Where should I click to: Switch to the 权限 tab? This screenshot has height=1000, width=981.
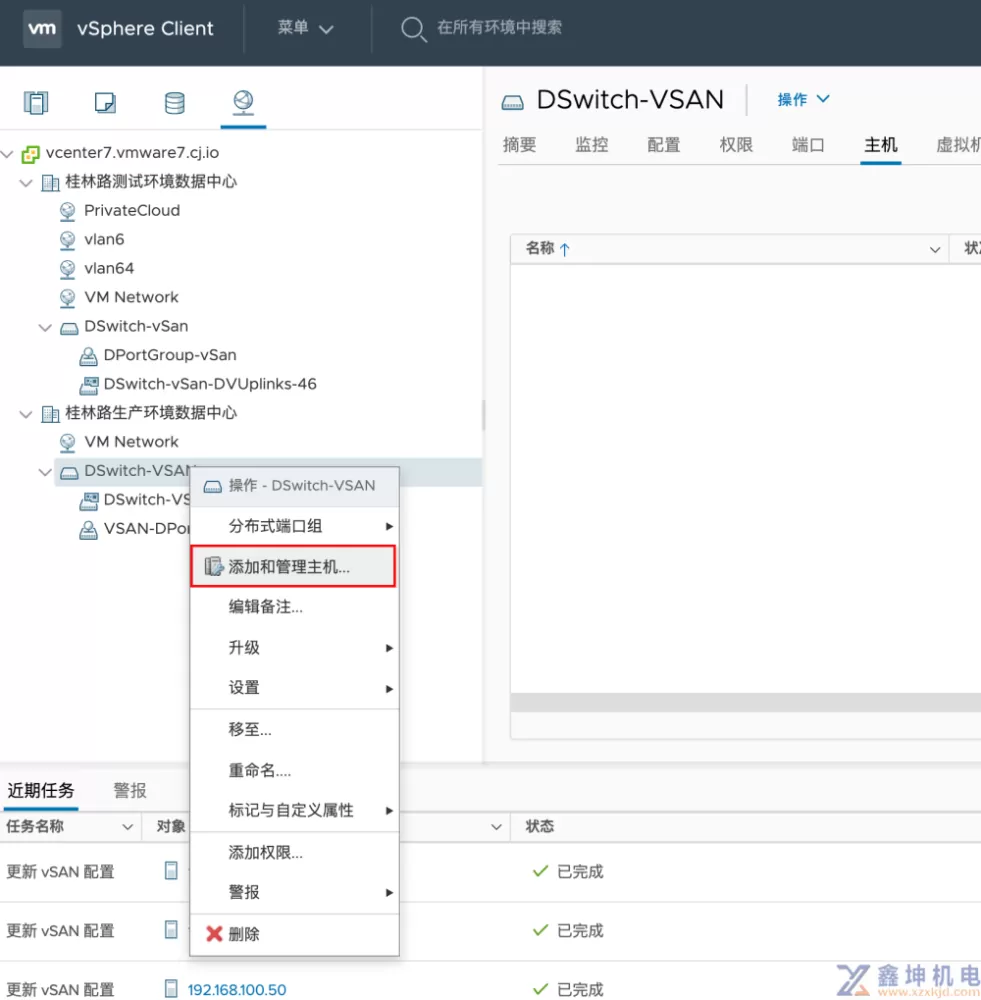pos(736,145)
